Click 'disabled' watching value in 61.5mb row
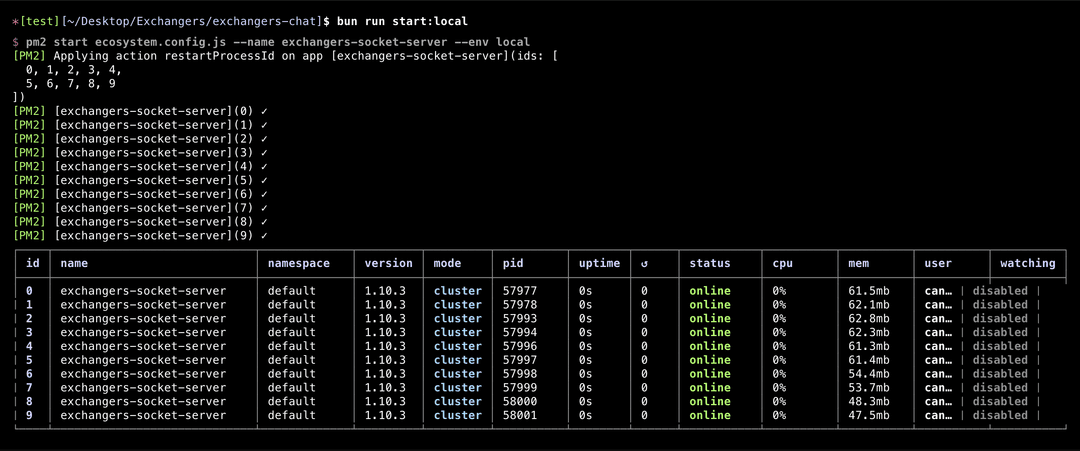 [1000, 291]
